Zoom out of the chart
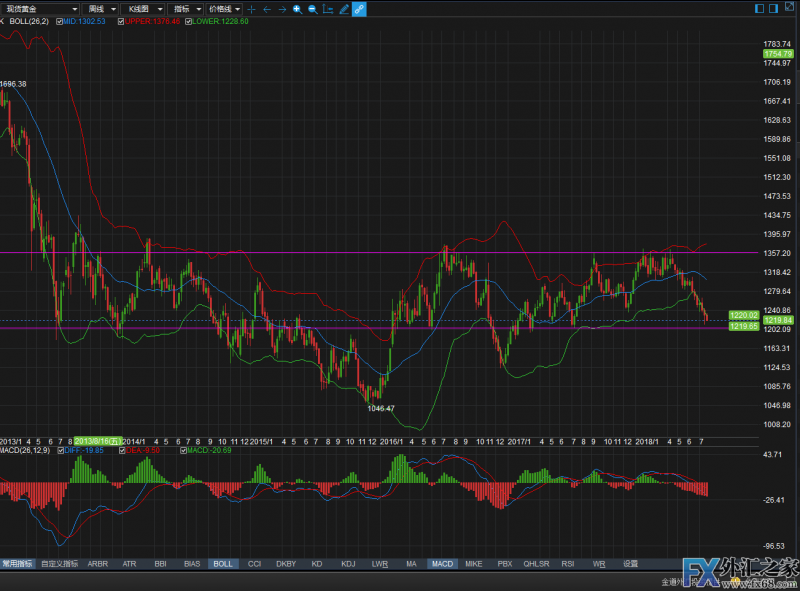The image size is (800, 591). 313,8
